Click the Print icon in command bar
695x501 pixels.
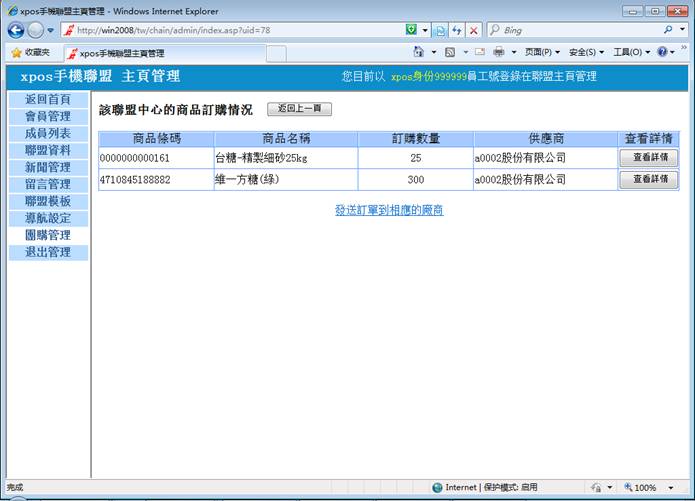(498, 52)
